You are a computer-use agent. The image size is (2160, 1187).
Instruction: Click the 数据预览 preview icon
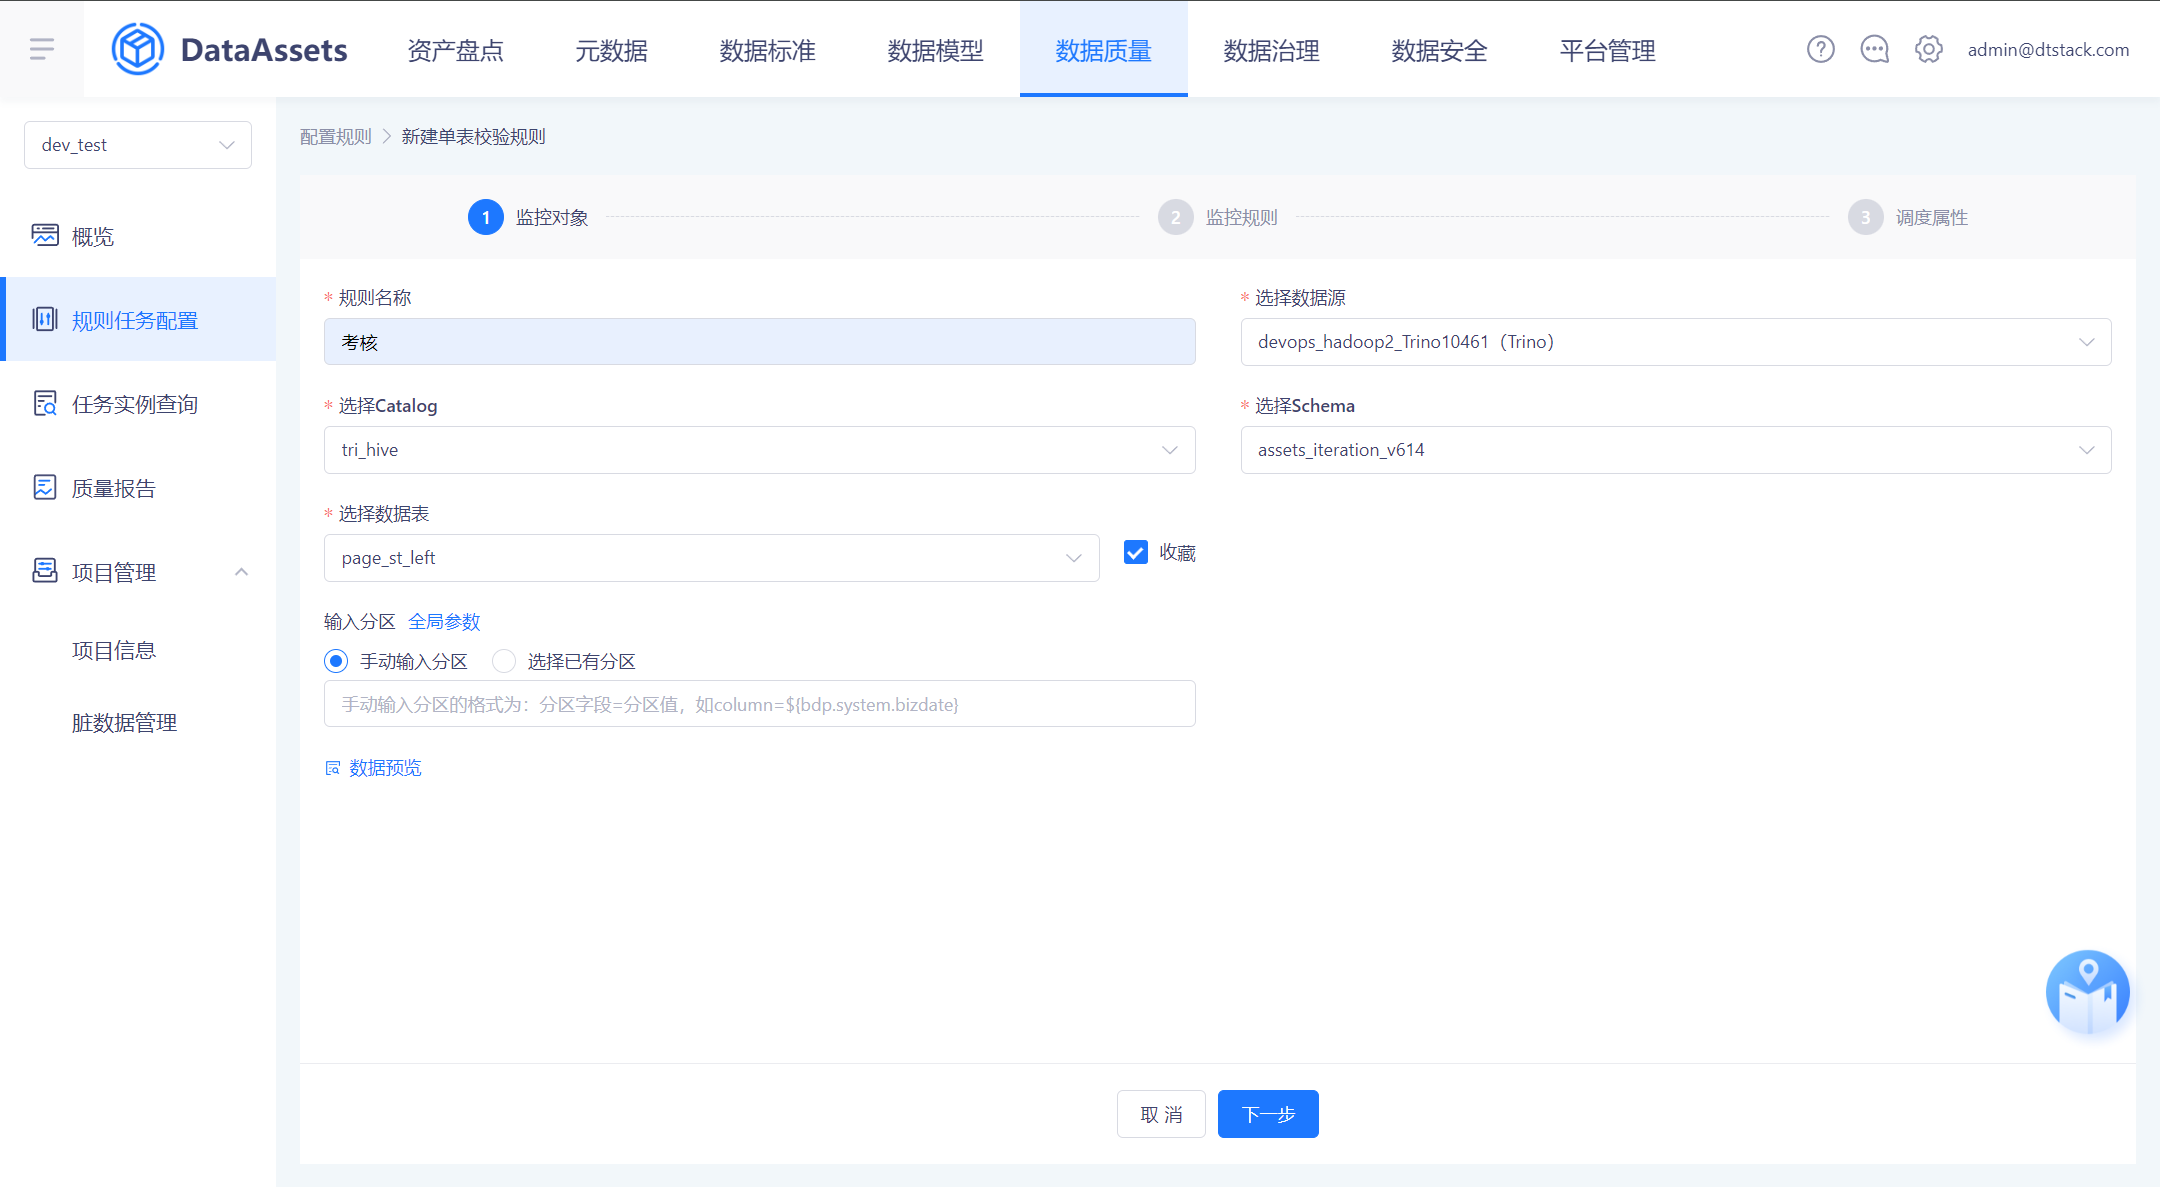(333, 768)
